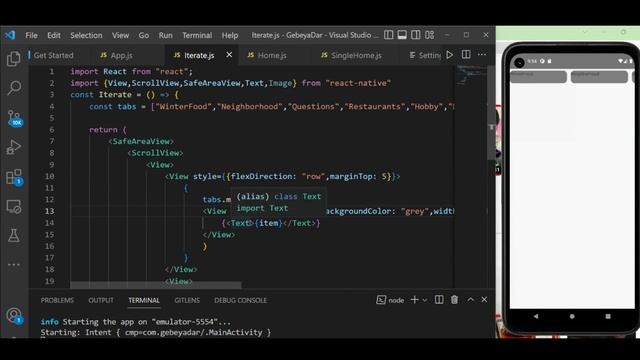Open the Run and Debug view
Screen dimensions: 640x360
coord(14,147)
